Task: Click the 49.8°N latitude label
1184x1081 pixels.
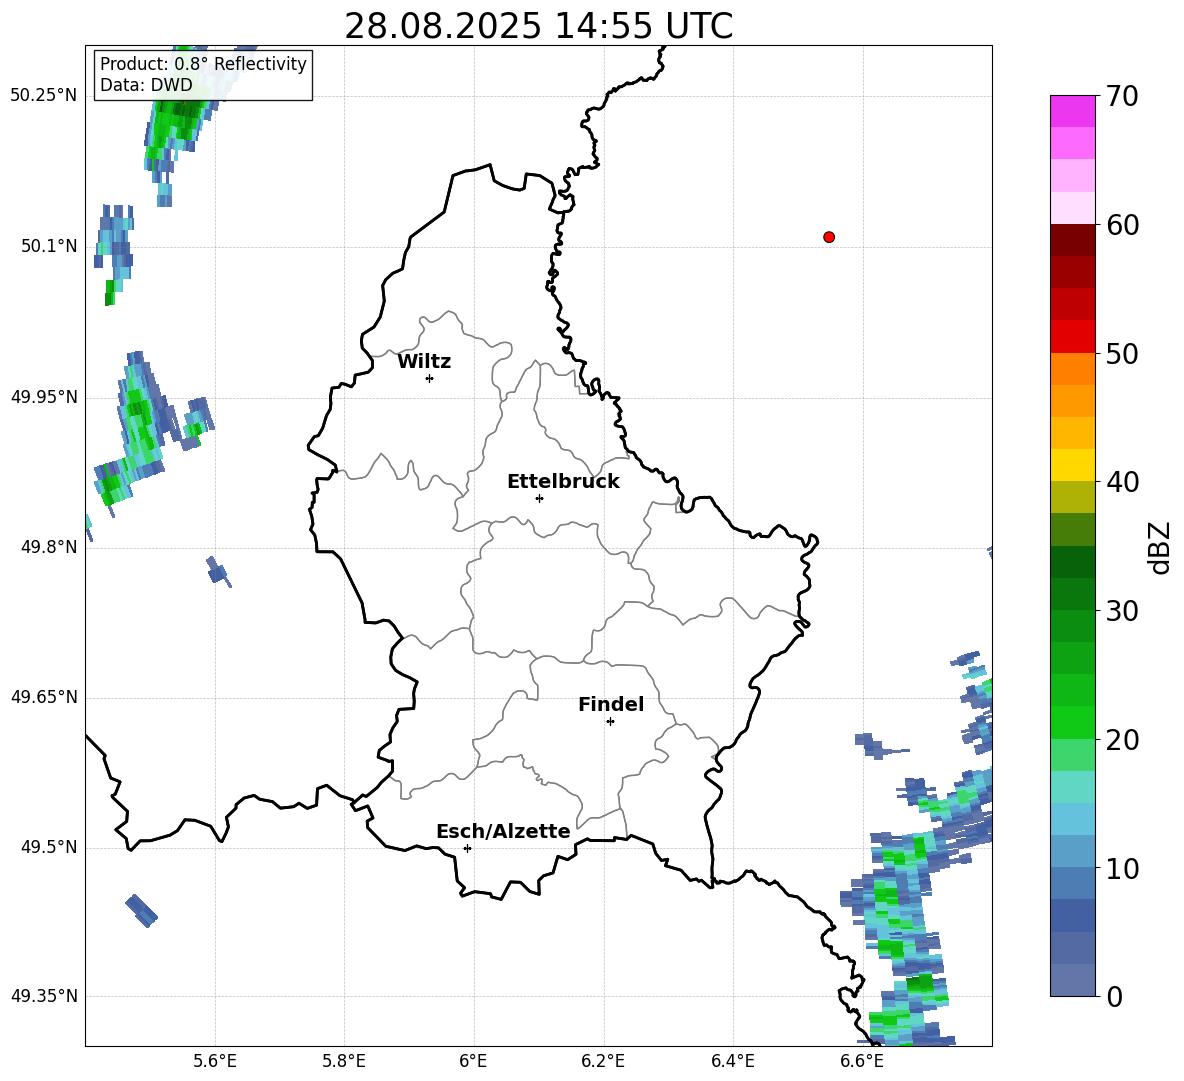Action: tap(49, 547)
